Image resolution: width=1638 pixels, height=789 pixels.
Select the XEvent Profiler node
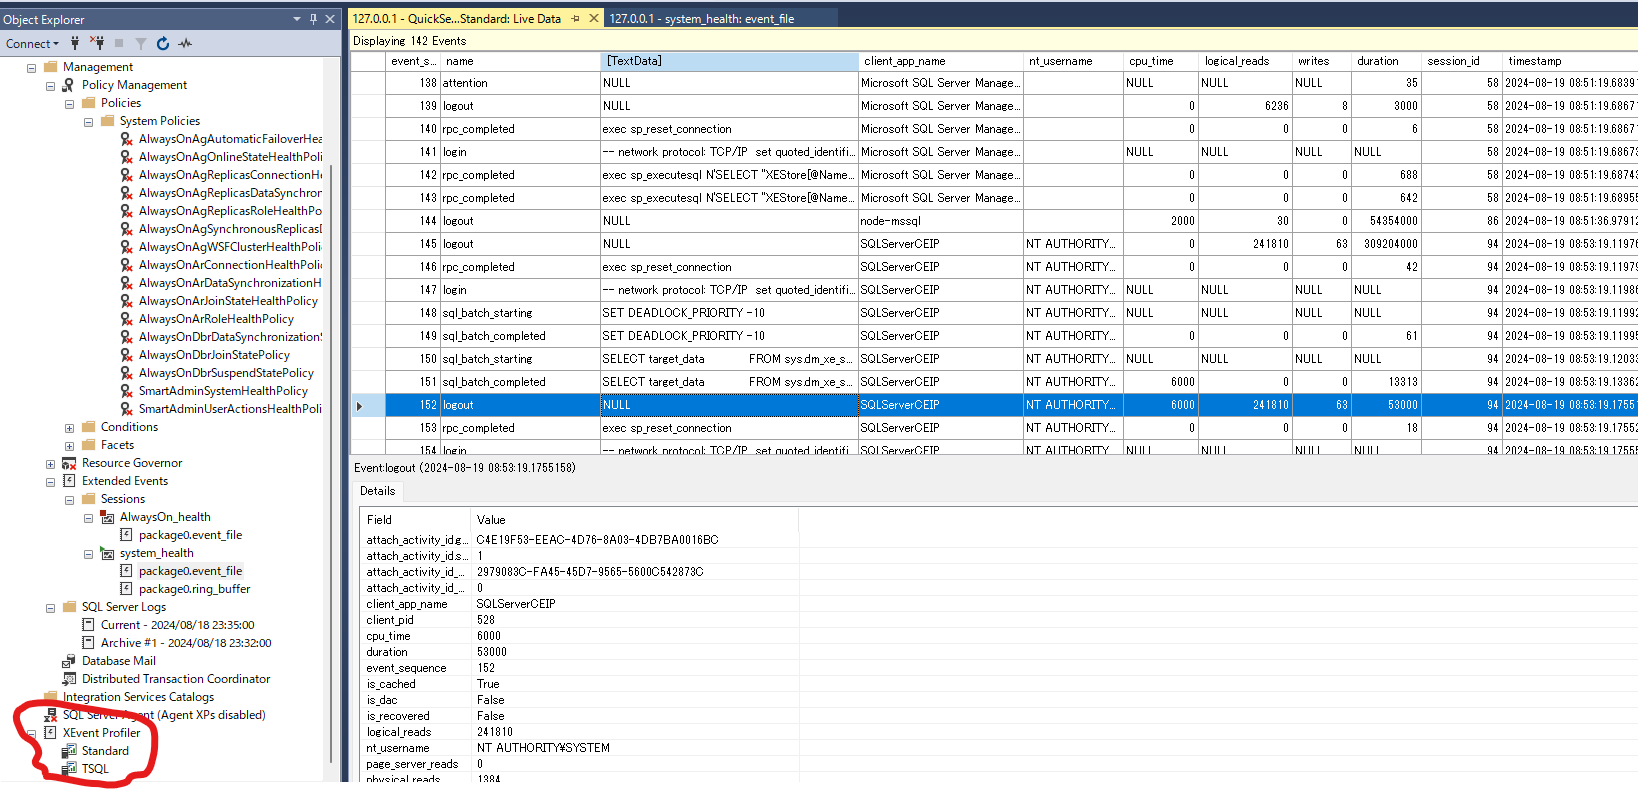(102, 733)
